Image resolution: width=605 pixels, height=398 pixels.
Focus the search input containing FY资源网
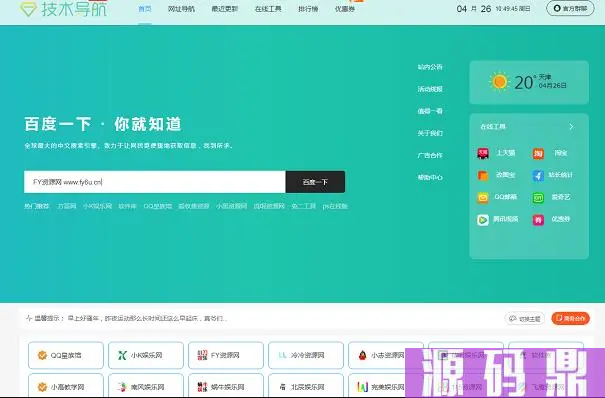coord(155,182)
